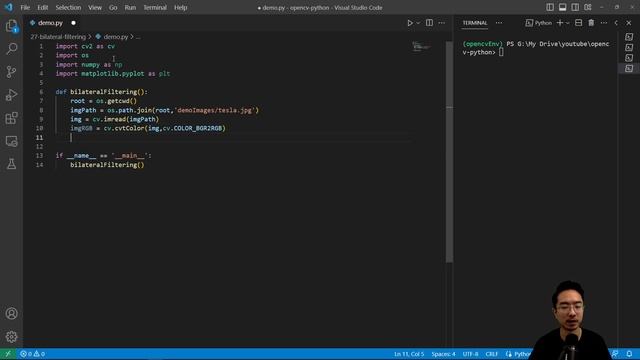Image resolution: width=640 pixels, height=360 pixels.
Task: Select the fourth terminal in terminal list
Action: [629, 68]
